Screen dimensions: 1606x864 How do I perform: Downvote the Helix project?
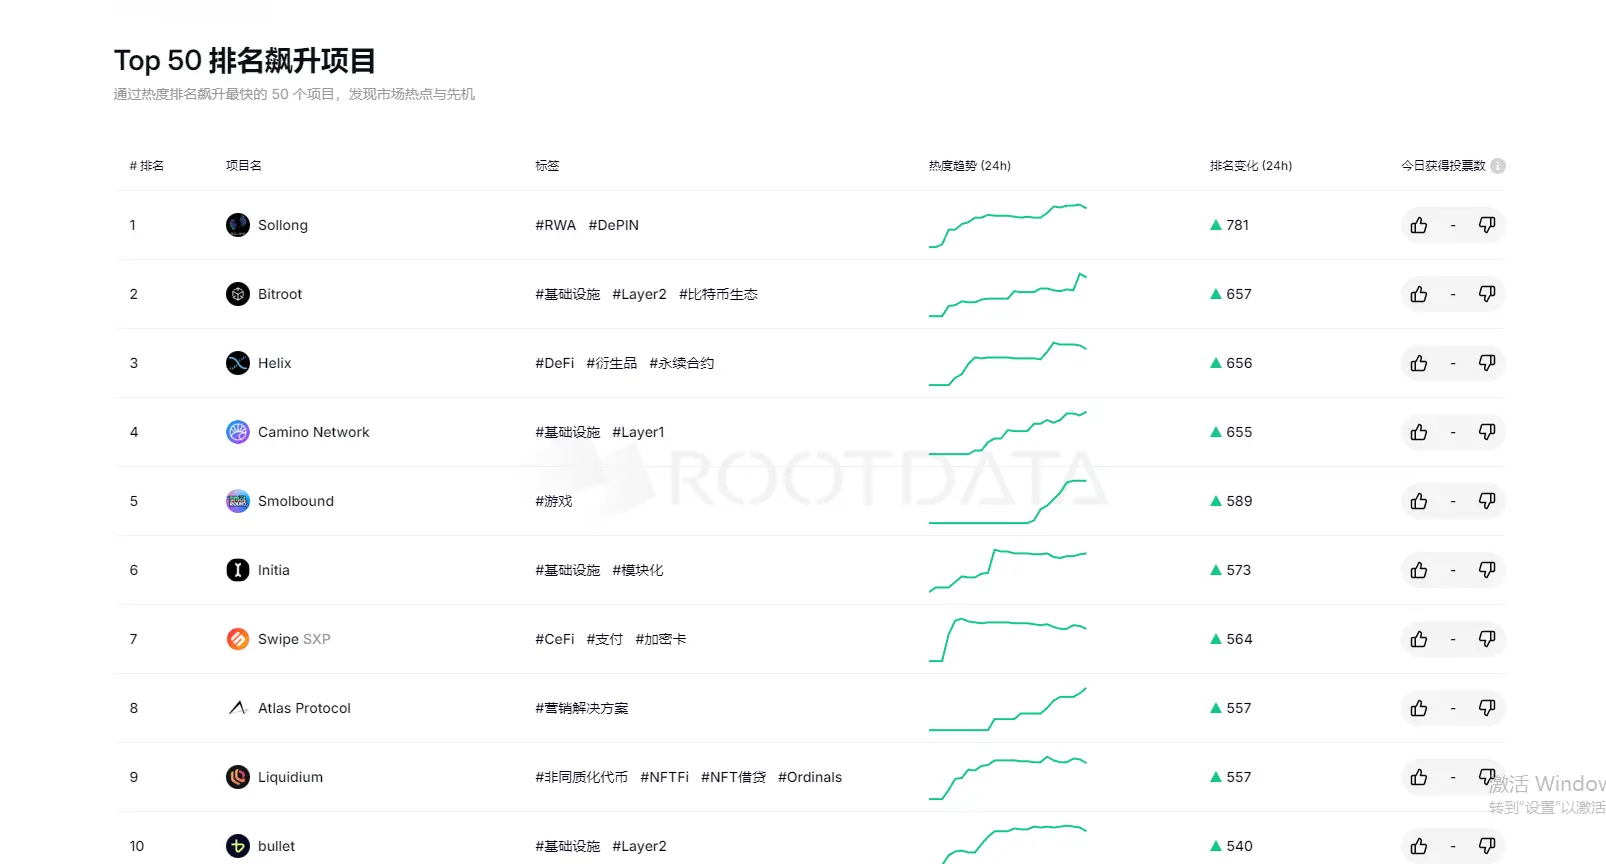1487,363
